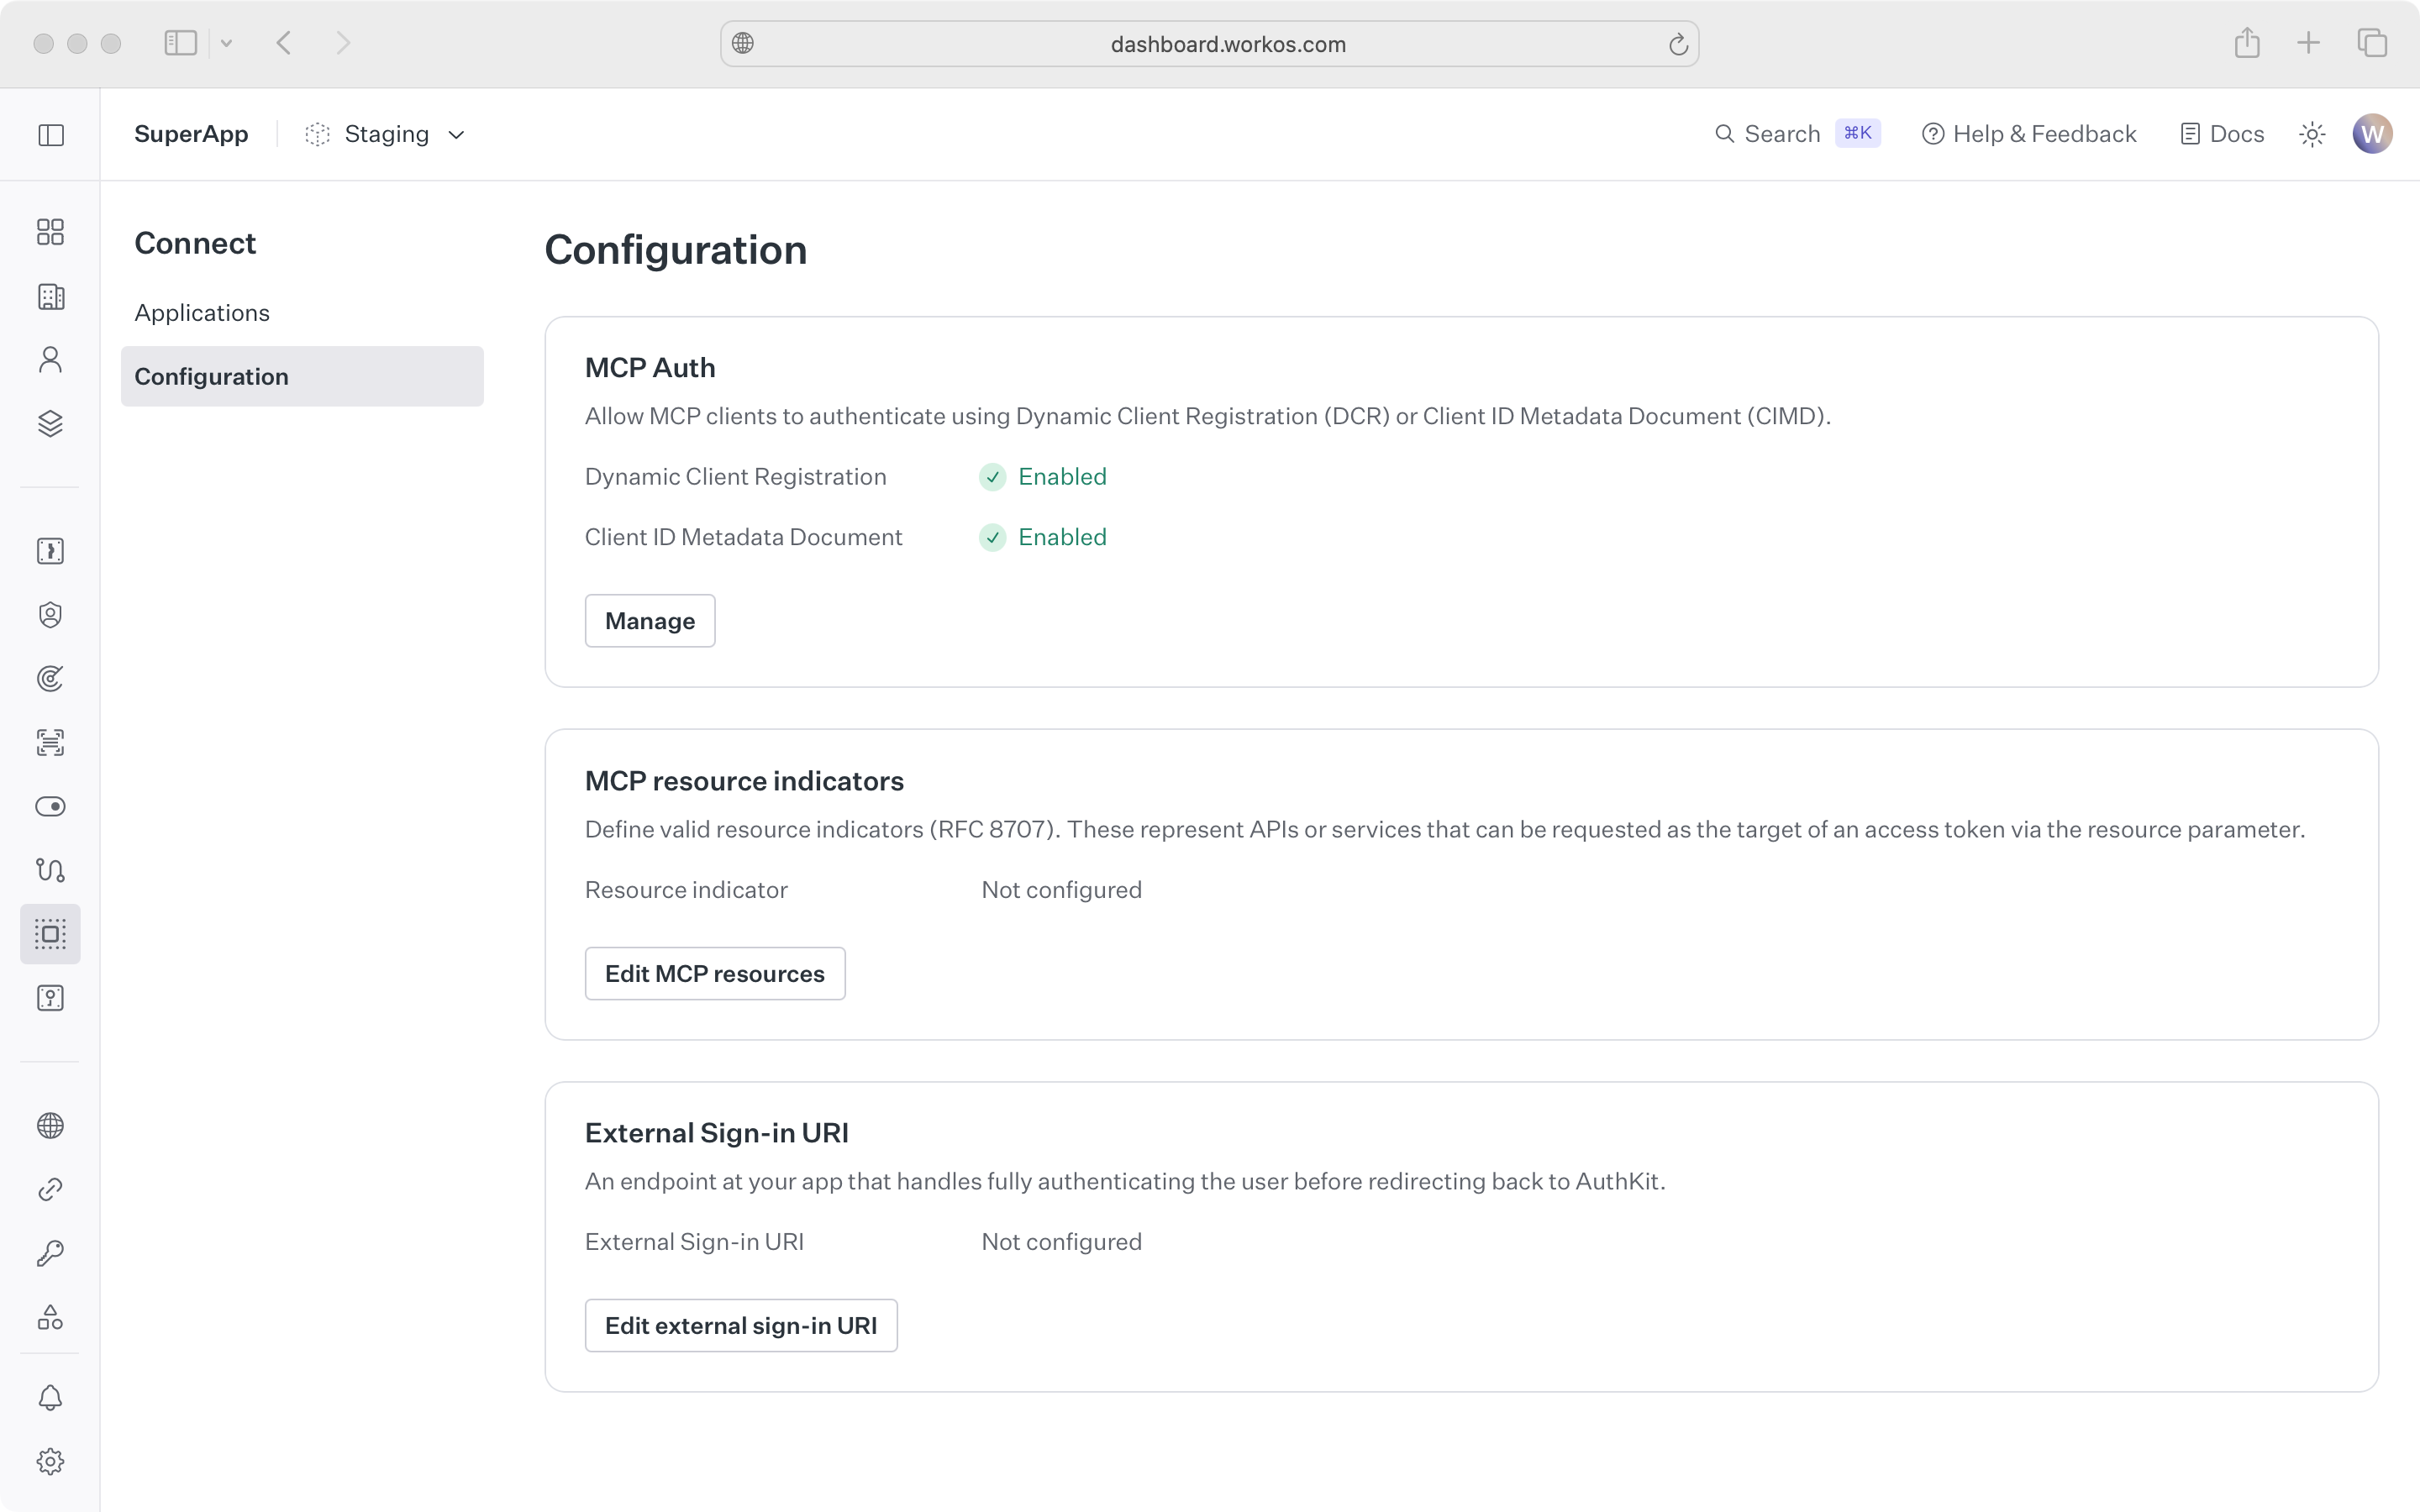Click the Manage button under MCP Auth

coord(649,621)
